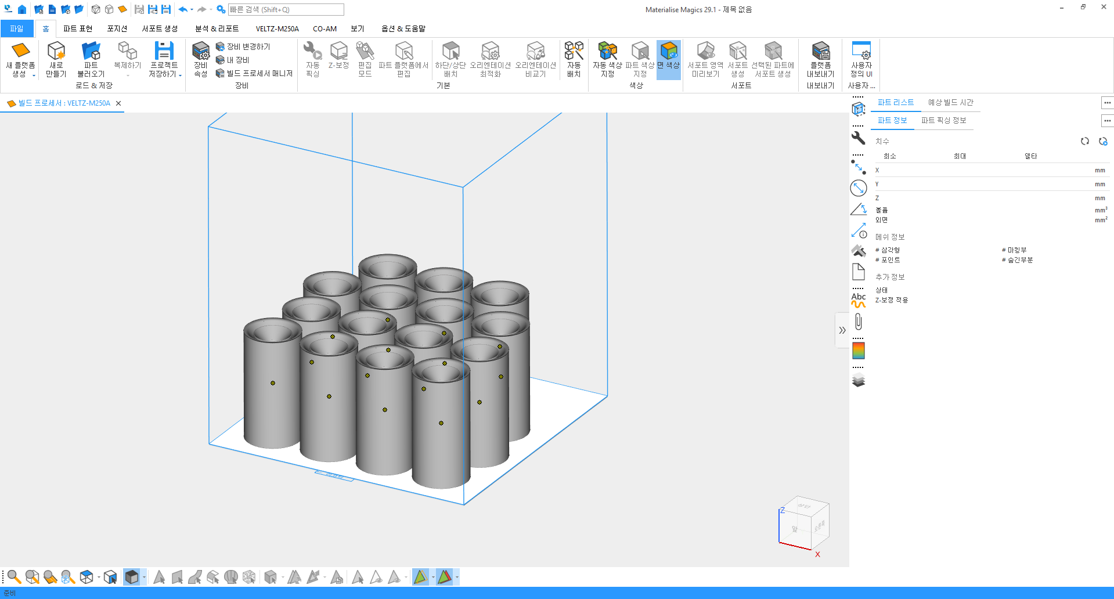Close the 빌드 프로세서 : VELTZ-M250A tab
The height and width of the screenshot is (599, 1114).
point(119,103)
